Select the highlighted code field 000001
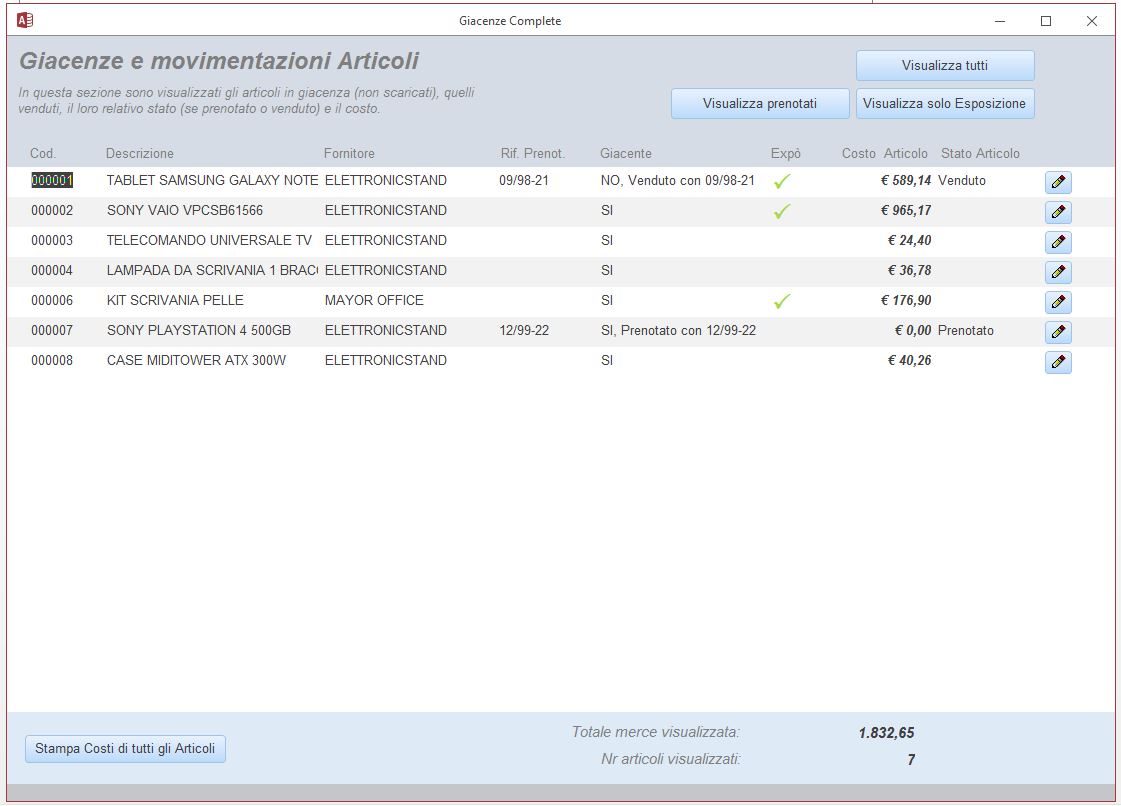This screenshot has height=806, width=1121. (51, 180)
